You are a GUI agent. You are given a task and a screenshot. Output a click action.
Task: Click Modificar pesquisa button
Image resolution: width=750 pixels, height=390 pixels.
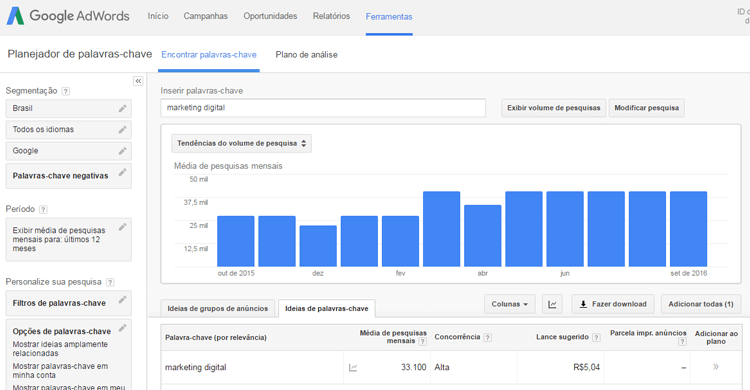pyautogui.click(x=647, y=108)
